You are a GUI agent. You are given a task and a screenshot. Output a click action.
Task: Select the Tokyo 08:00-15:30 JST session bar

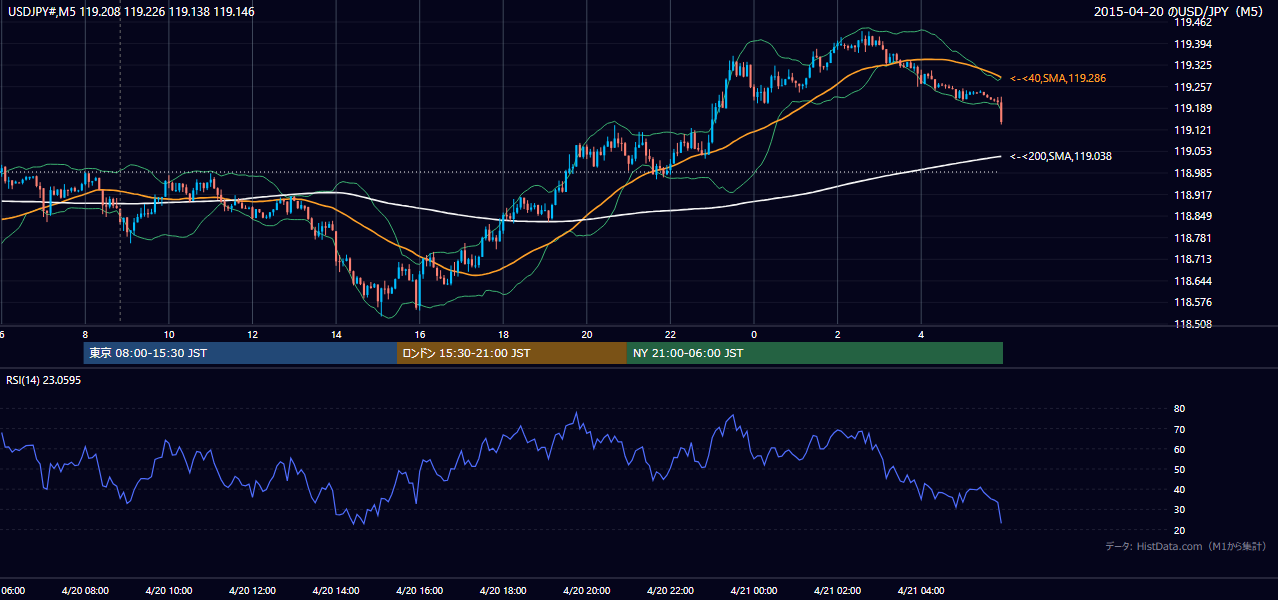click(x=241, y=353)
